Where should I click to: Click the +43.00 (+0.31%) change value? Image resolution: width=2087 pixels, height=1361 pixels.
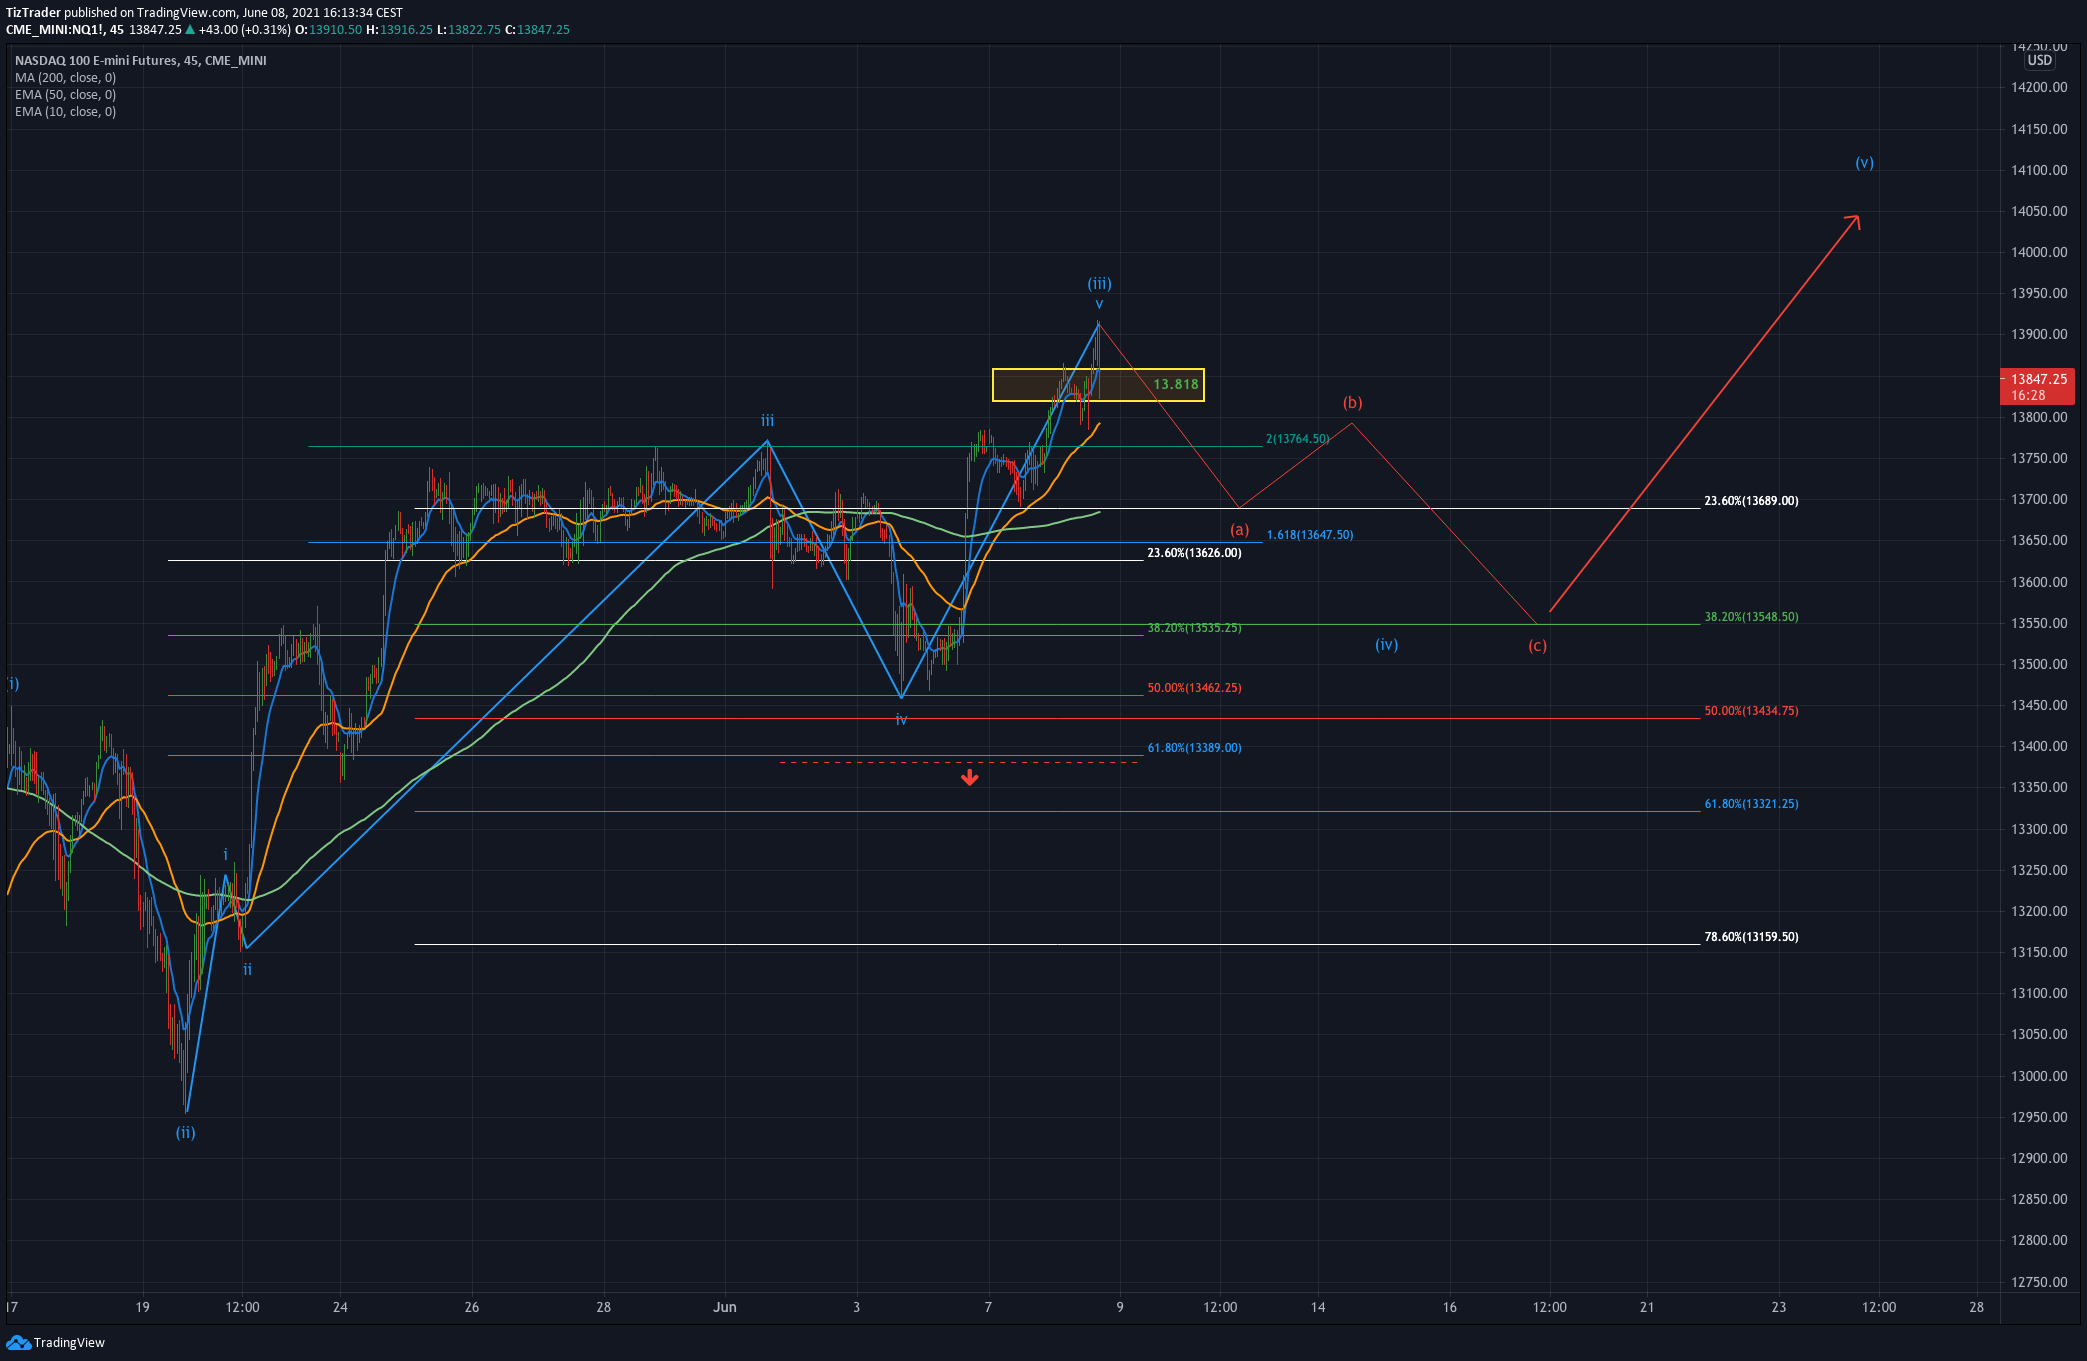[244, 30]
